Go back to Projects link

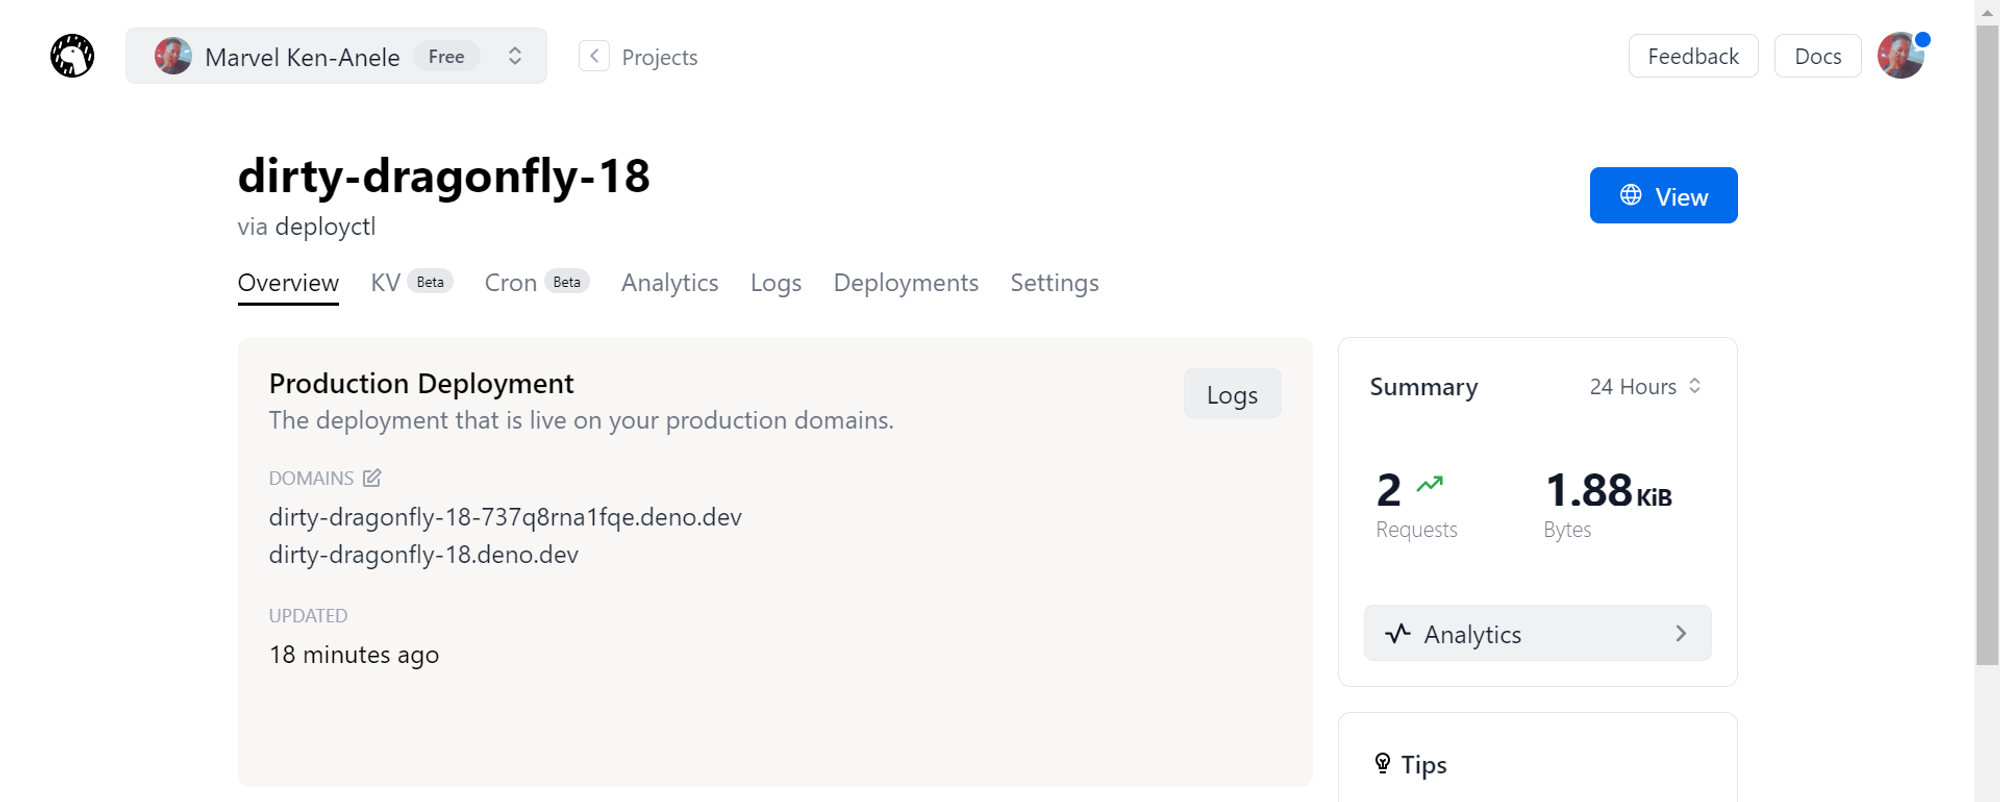[x=659, y=57]
